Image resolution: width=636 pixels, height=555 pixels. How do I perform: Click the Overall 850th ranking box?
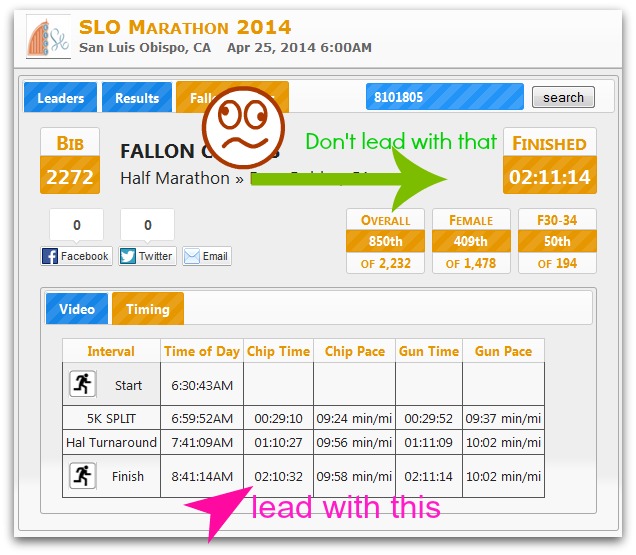[385, 241]
